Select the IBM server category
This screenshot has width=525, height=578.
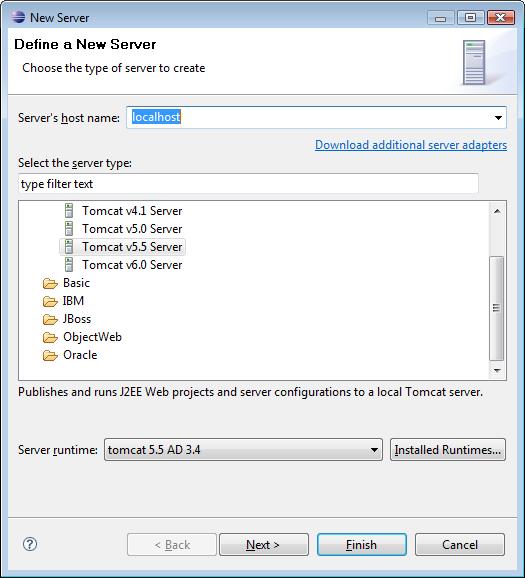click(73, 301)
